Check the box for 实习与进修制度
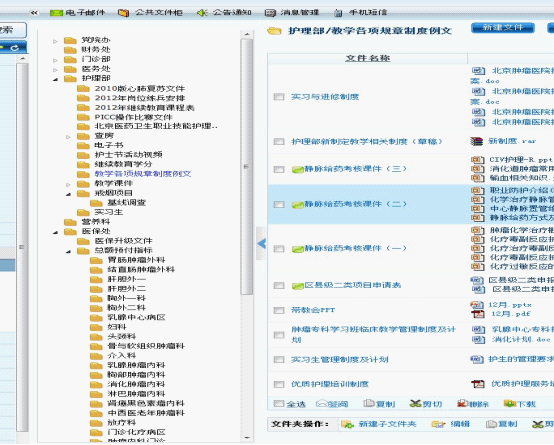 279,96
